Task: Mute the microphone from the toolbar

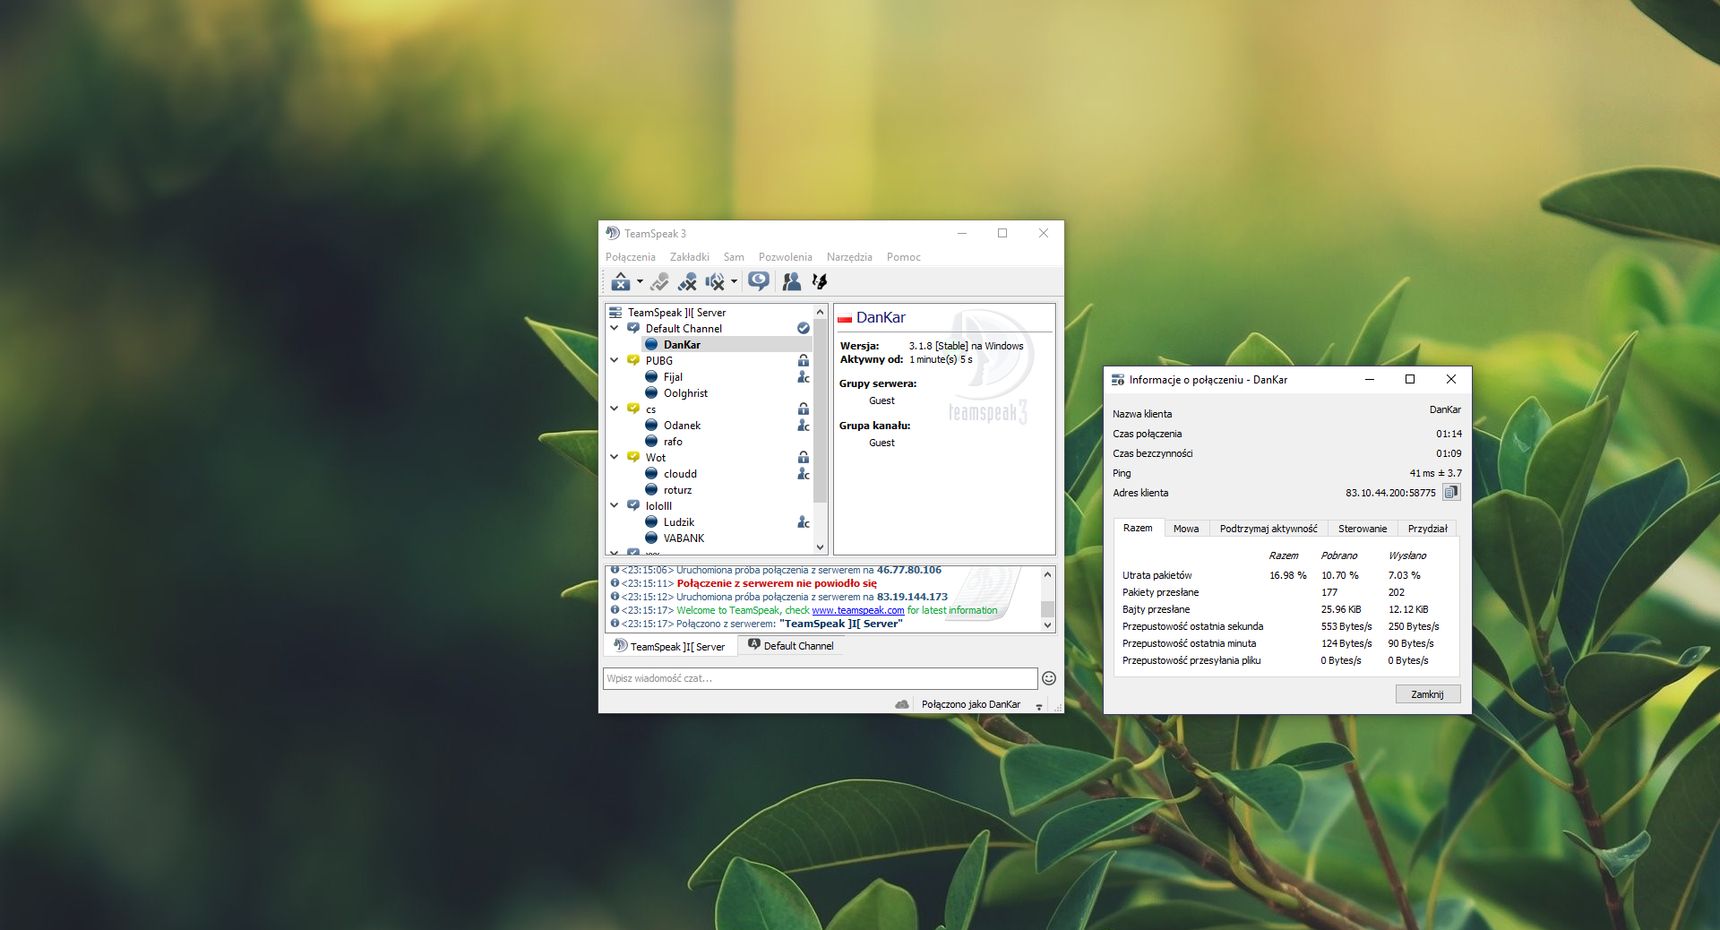Action: click(x=687, y=282)
